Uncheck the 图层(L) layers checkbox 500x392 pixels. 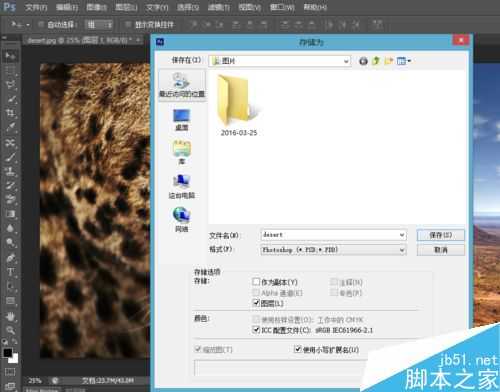coord(256,303)
